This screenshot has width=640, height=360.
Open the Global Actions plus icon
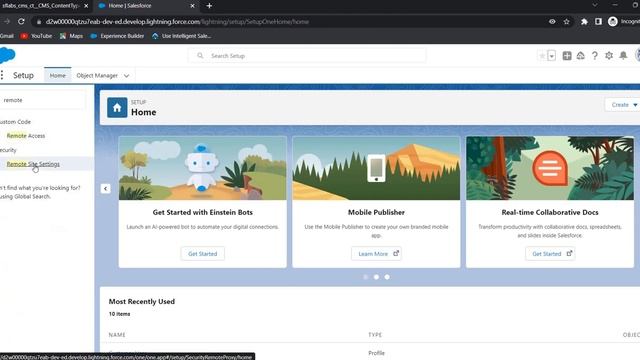(567, 56)
